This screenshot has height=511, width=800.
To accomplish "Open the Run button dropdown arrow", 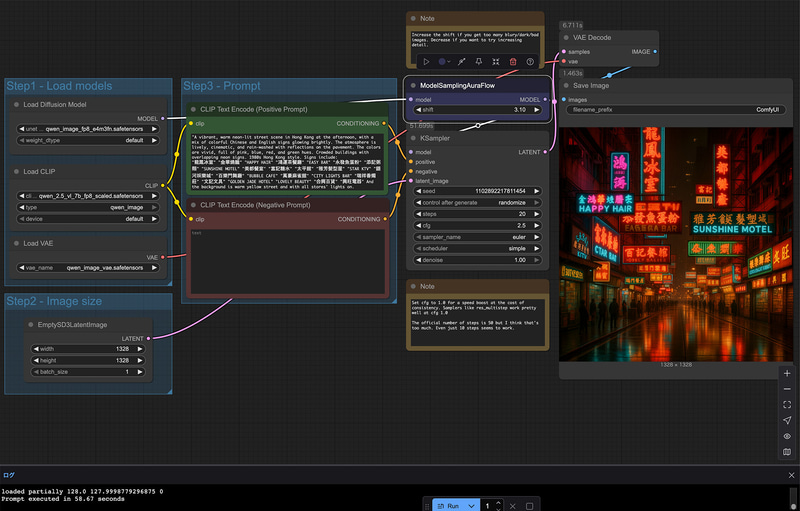I will [x=471, y=506].
